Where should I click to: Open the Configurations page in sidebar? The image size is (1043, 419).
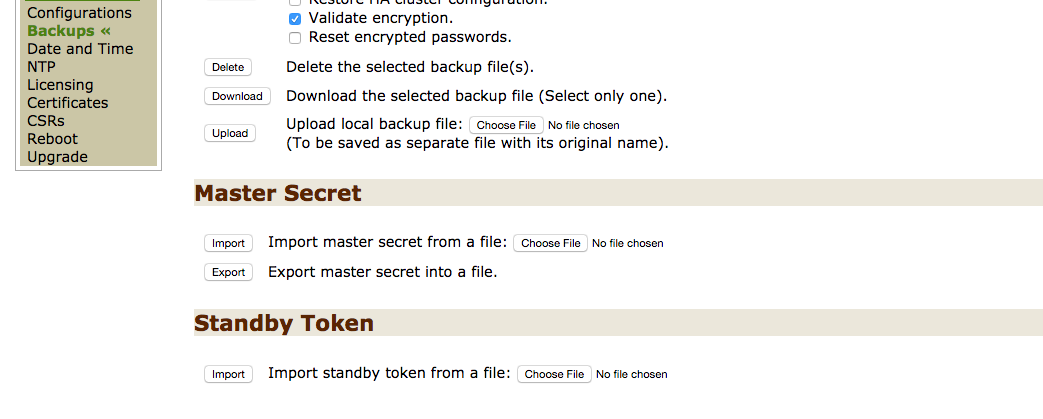pos(79,13)
